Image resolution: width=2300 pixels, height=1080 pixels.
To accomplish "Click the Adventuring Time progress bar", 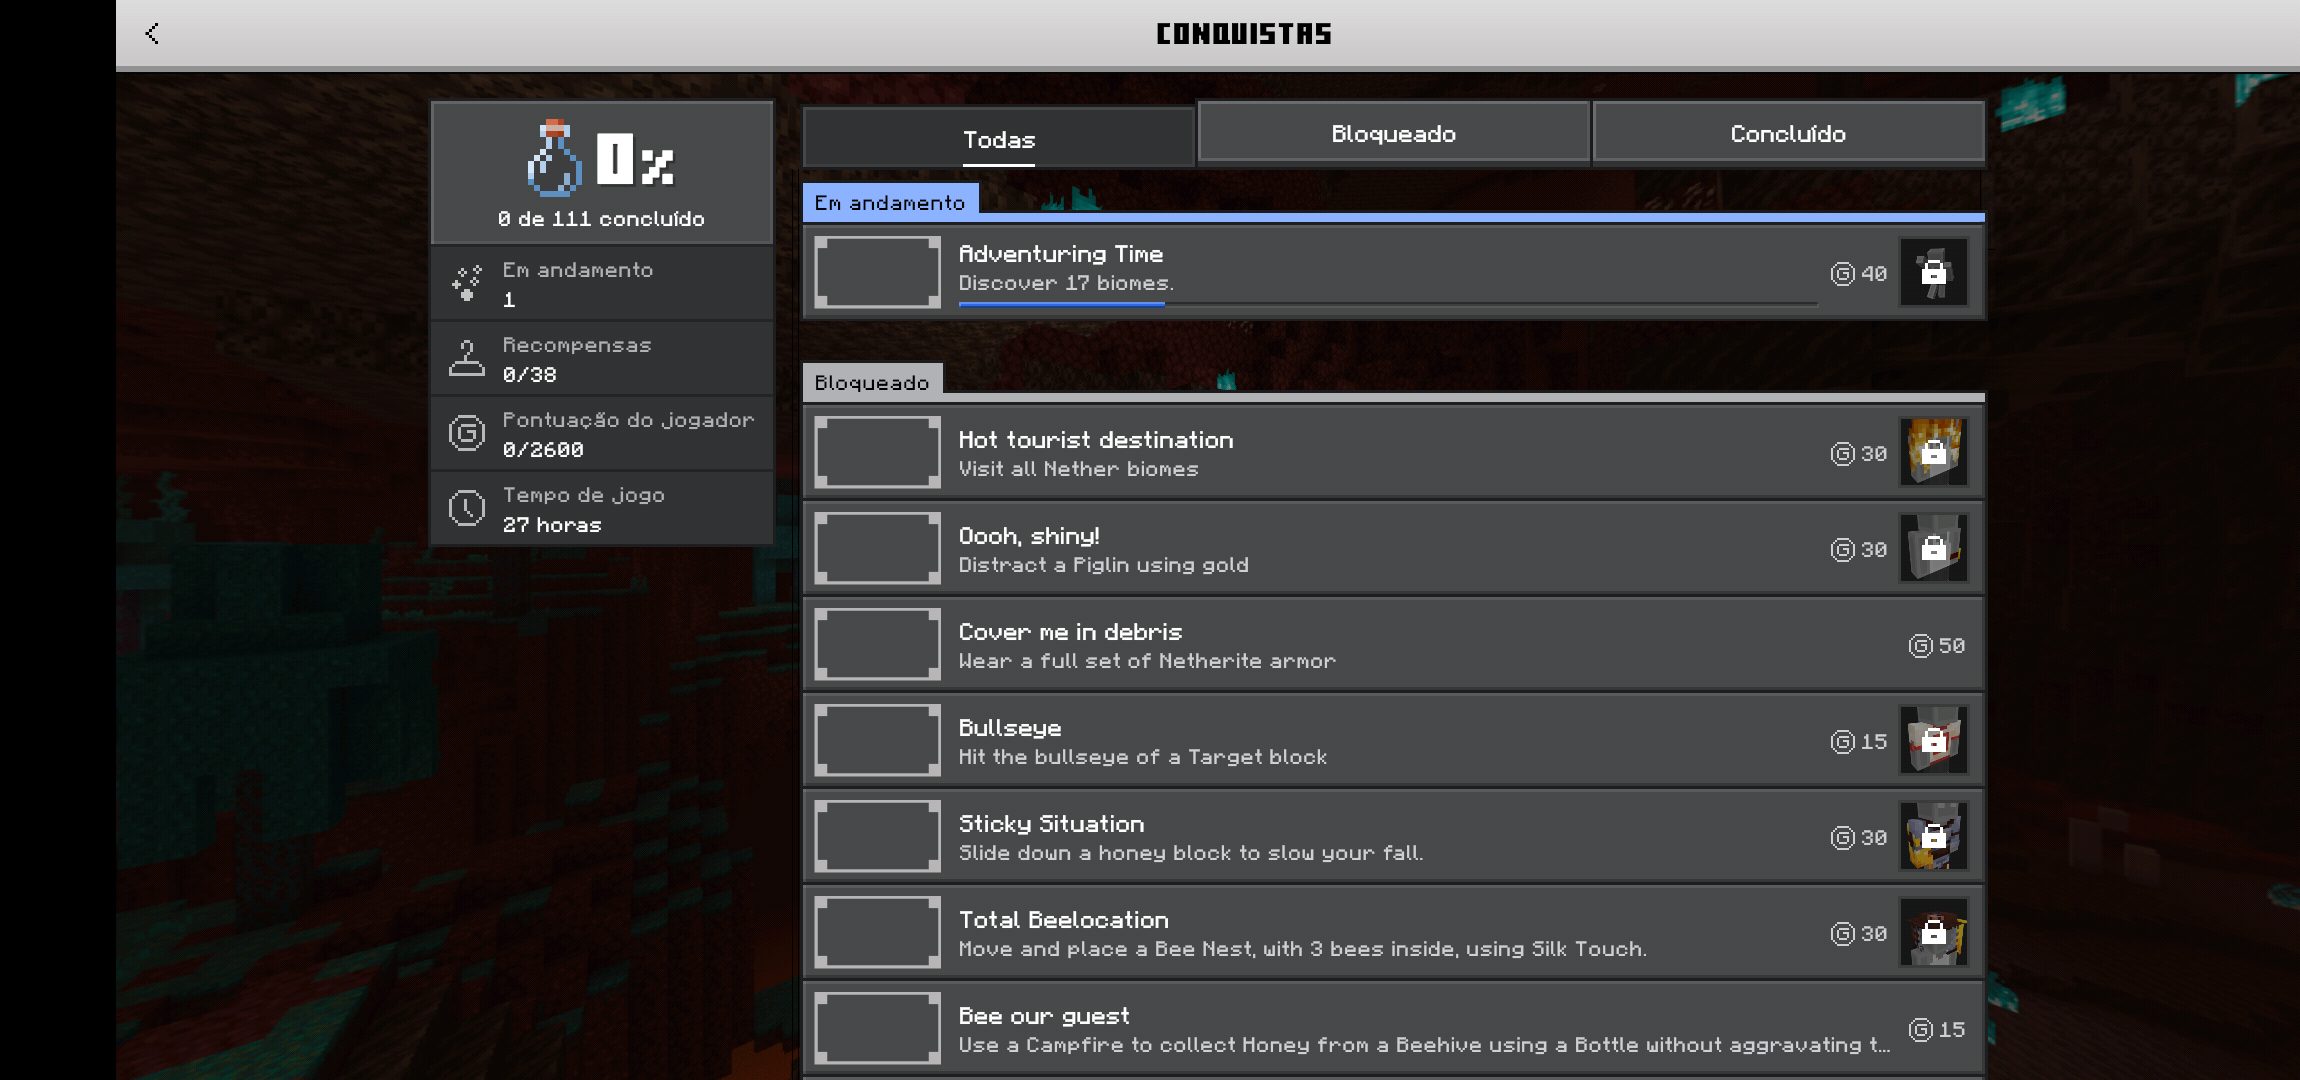I will tap(1387, 303).
